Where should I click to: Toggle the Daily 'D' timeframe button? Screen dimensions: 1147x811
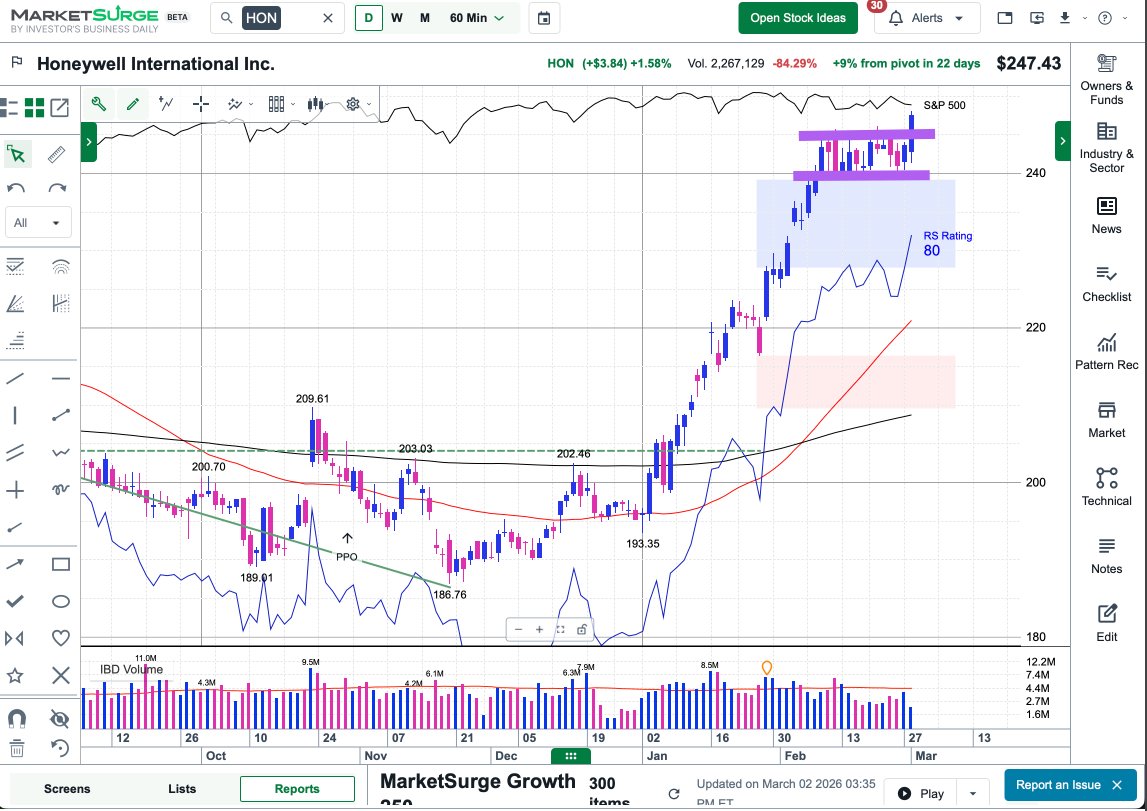pos(369,18)
